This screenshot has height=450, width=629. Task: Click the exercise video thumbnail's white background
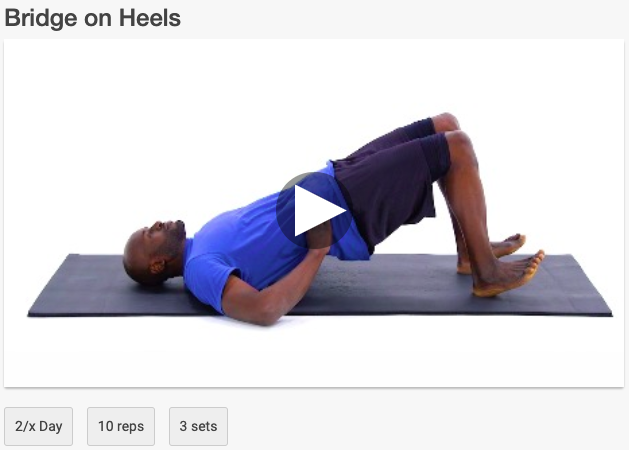click(x=160, y=100)
